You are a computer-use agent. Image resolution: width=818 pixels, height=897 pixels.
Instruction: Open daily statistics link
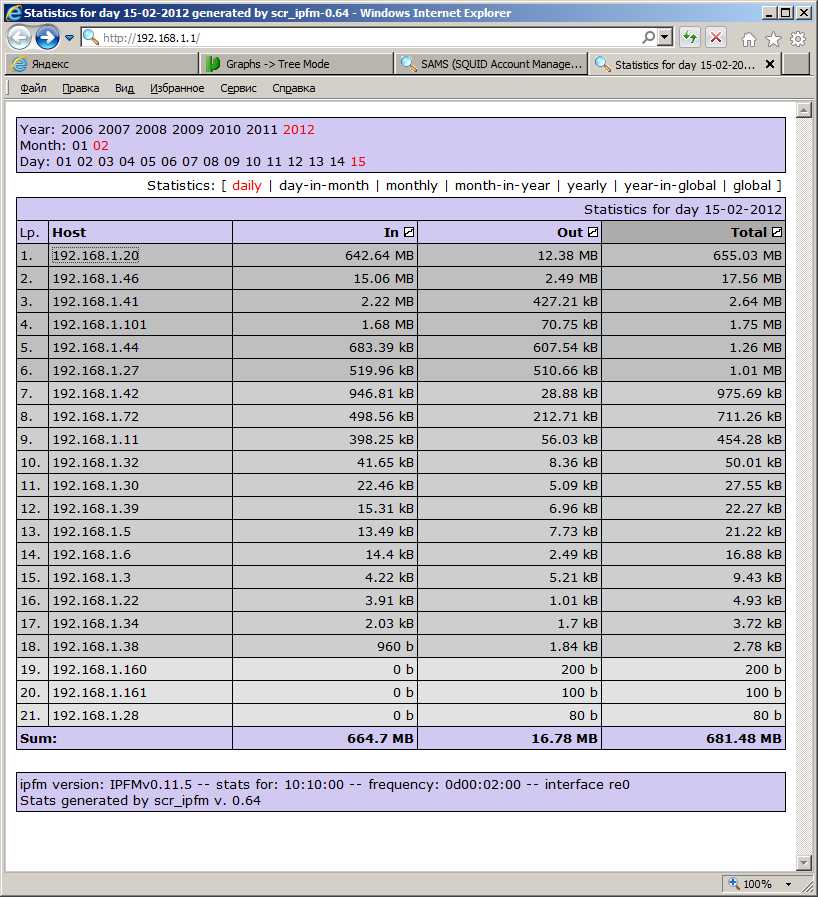[x=247, y=185]
